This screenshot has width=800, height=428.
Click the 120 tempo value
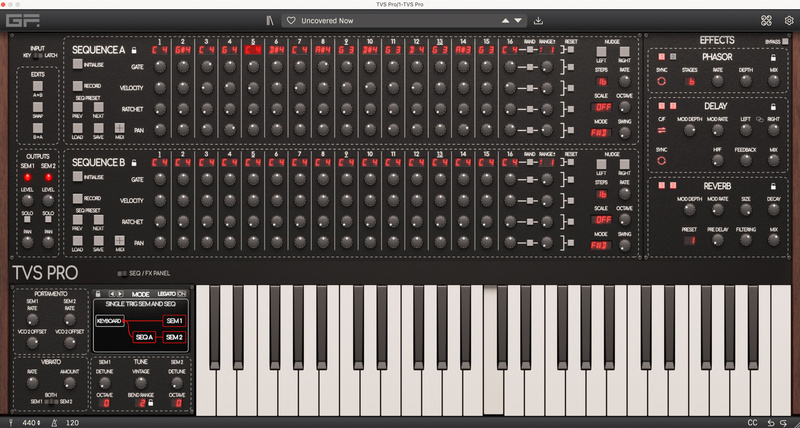pyautogui.click(x=72, y=422)
